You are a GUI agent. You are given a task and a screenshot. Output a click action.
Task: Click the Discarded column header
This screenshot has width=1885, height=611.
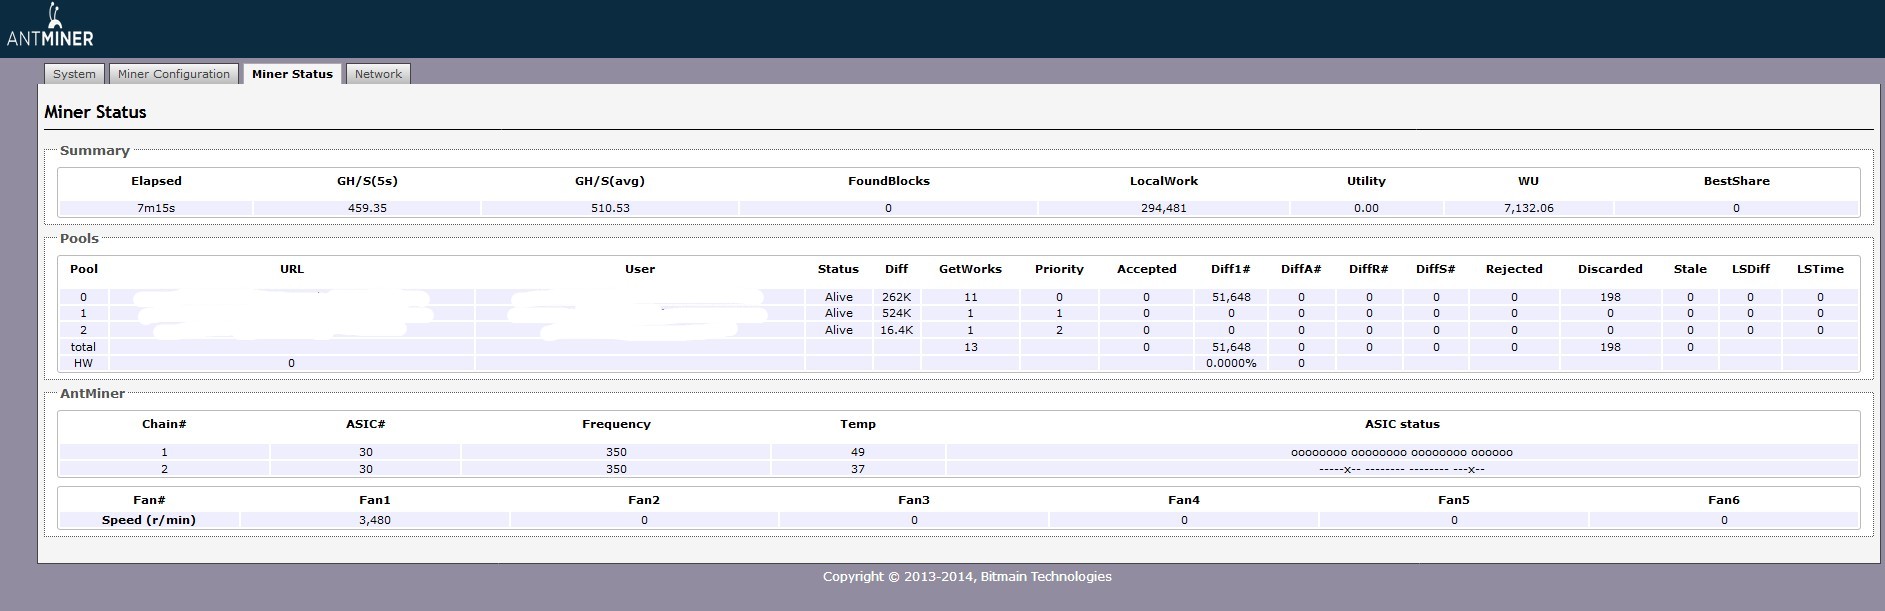[1610, 269]
